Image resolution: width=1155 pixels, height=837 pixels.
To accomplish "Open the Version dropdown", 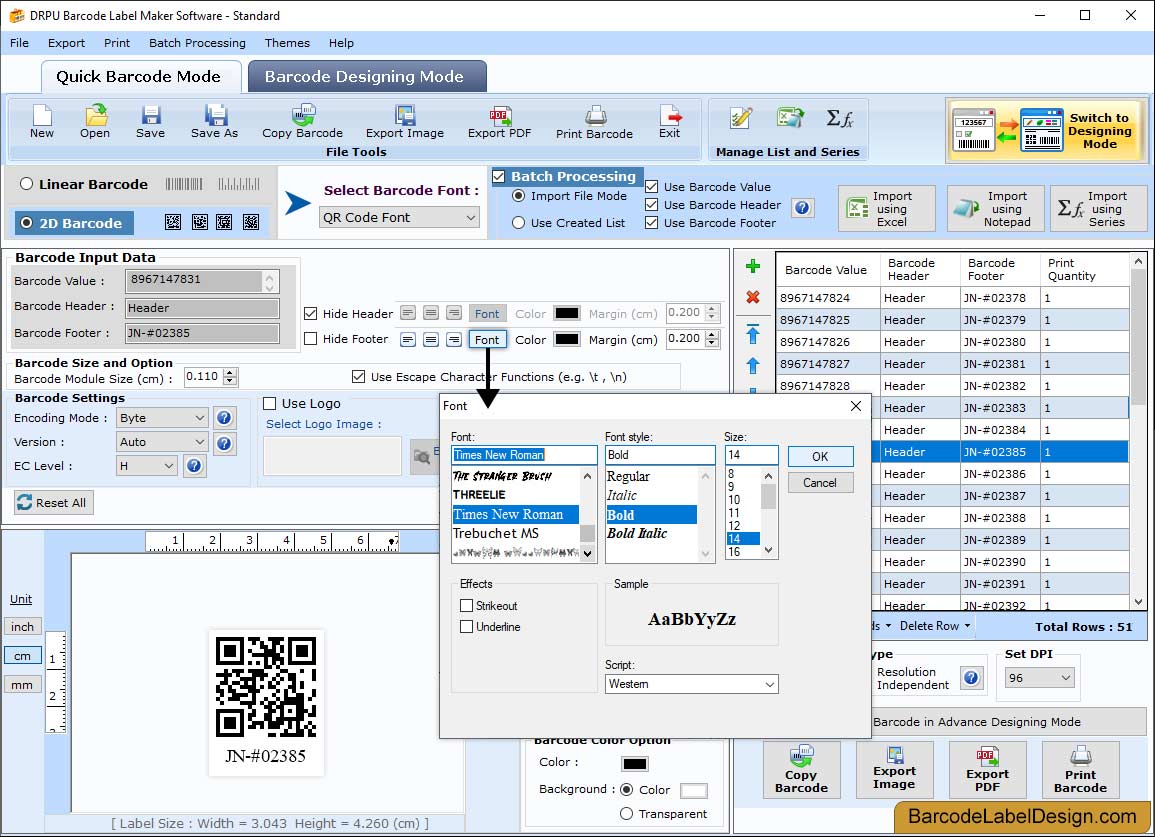I will (x=162, y=442).
